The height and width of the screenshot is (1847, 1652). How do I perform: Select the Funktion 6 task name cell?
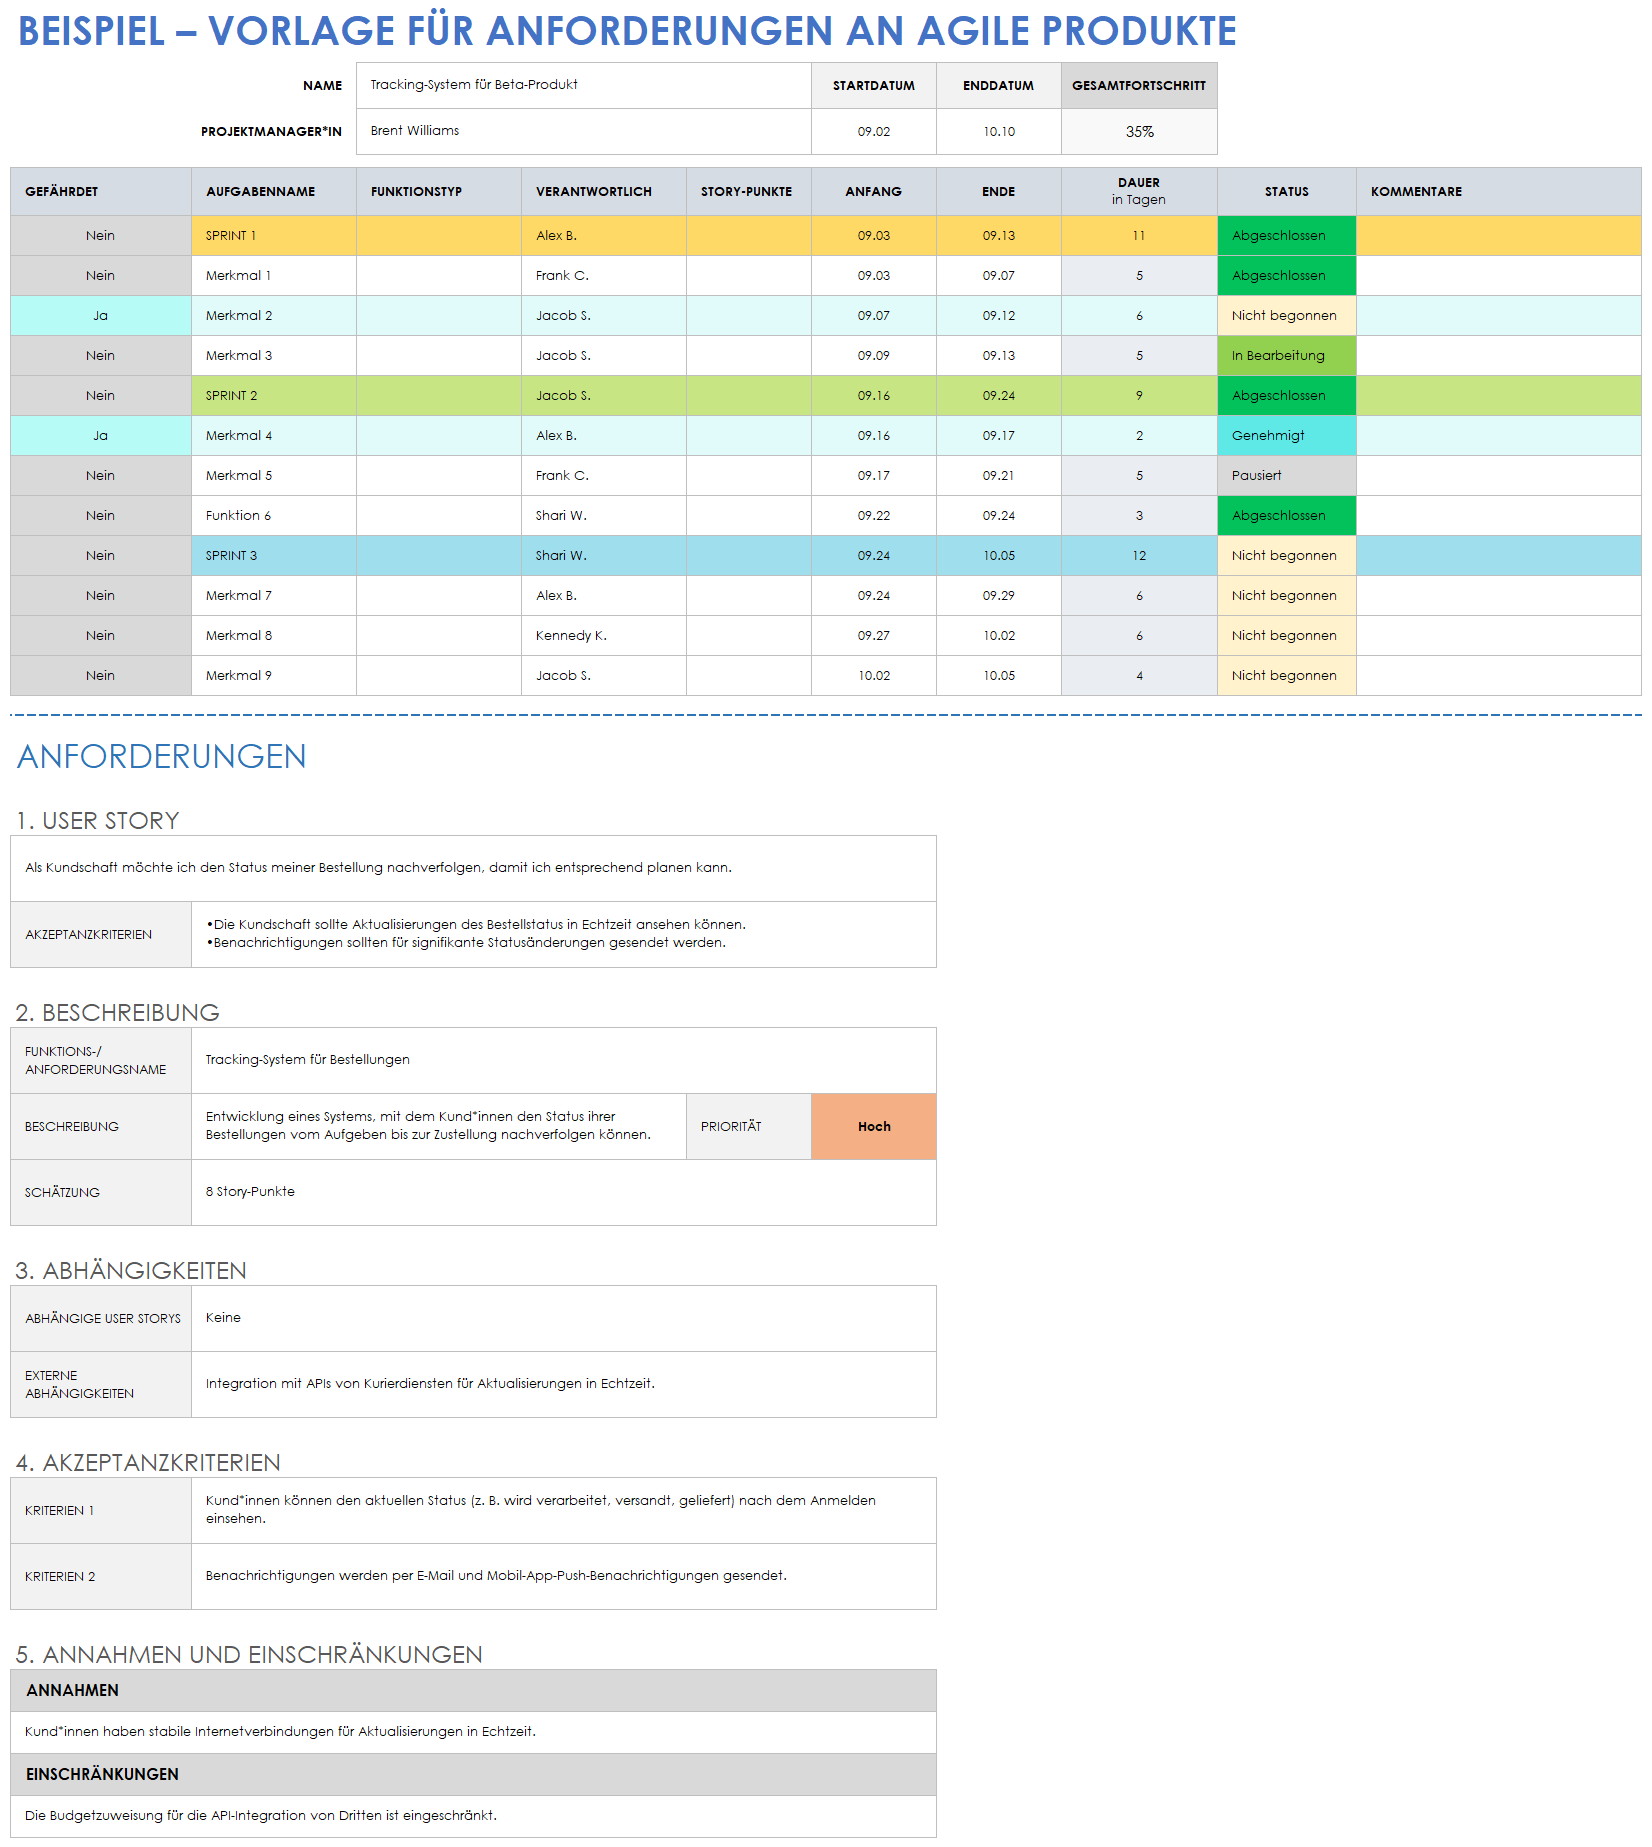pos(273,515)
